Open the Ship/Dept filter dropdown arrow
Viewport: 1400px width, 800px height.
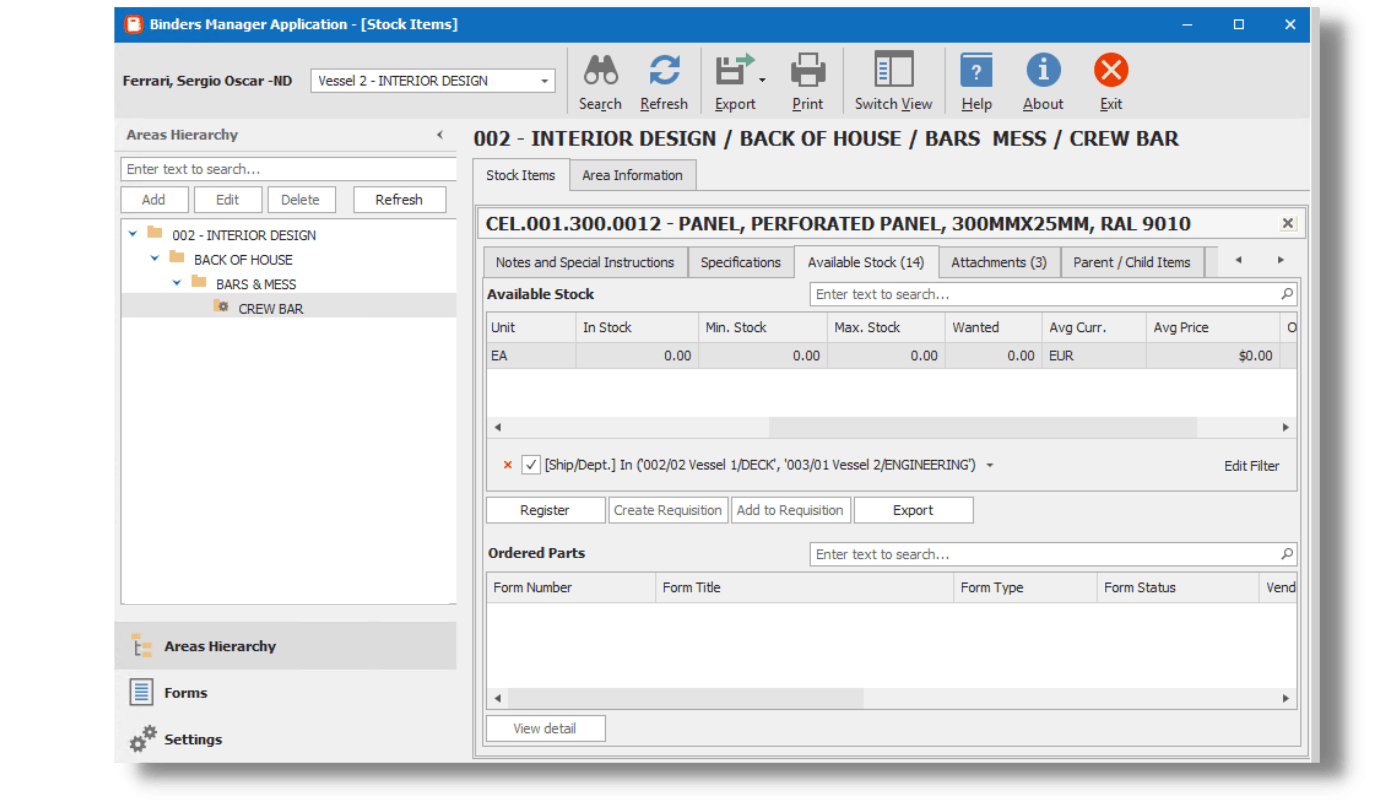pyautogui.click(x=991, y=464)
